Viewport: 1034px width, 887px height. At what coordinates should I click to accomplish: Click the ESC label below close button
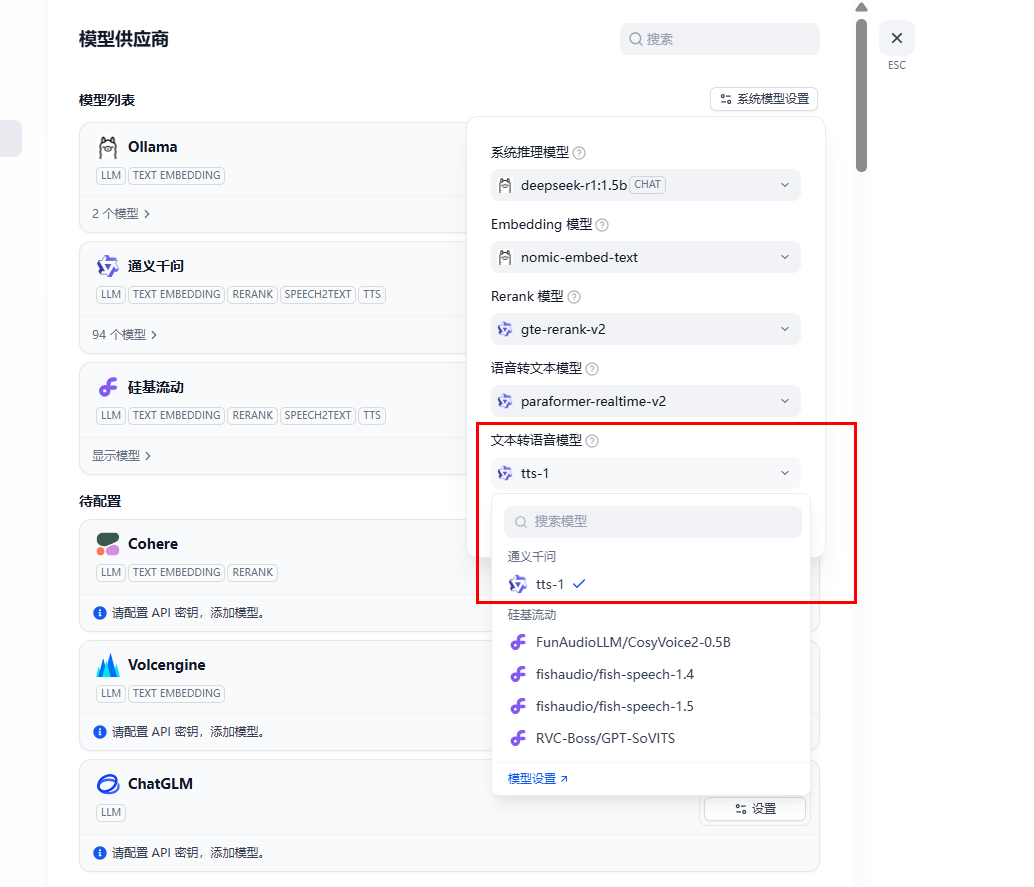click(x=897, y=65)
